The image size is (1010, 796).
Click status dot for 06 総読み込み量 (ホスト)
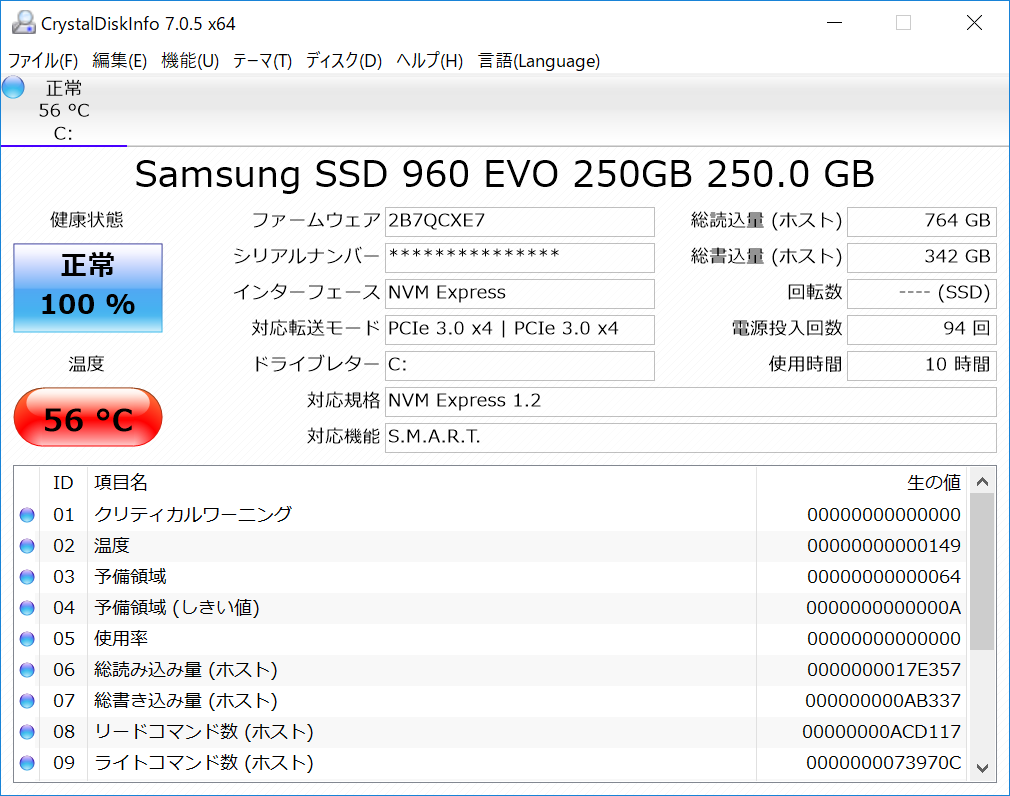point(27,670)
